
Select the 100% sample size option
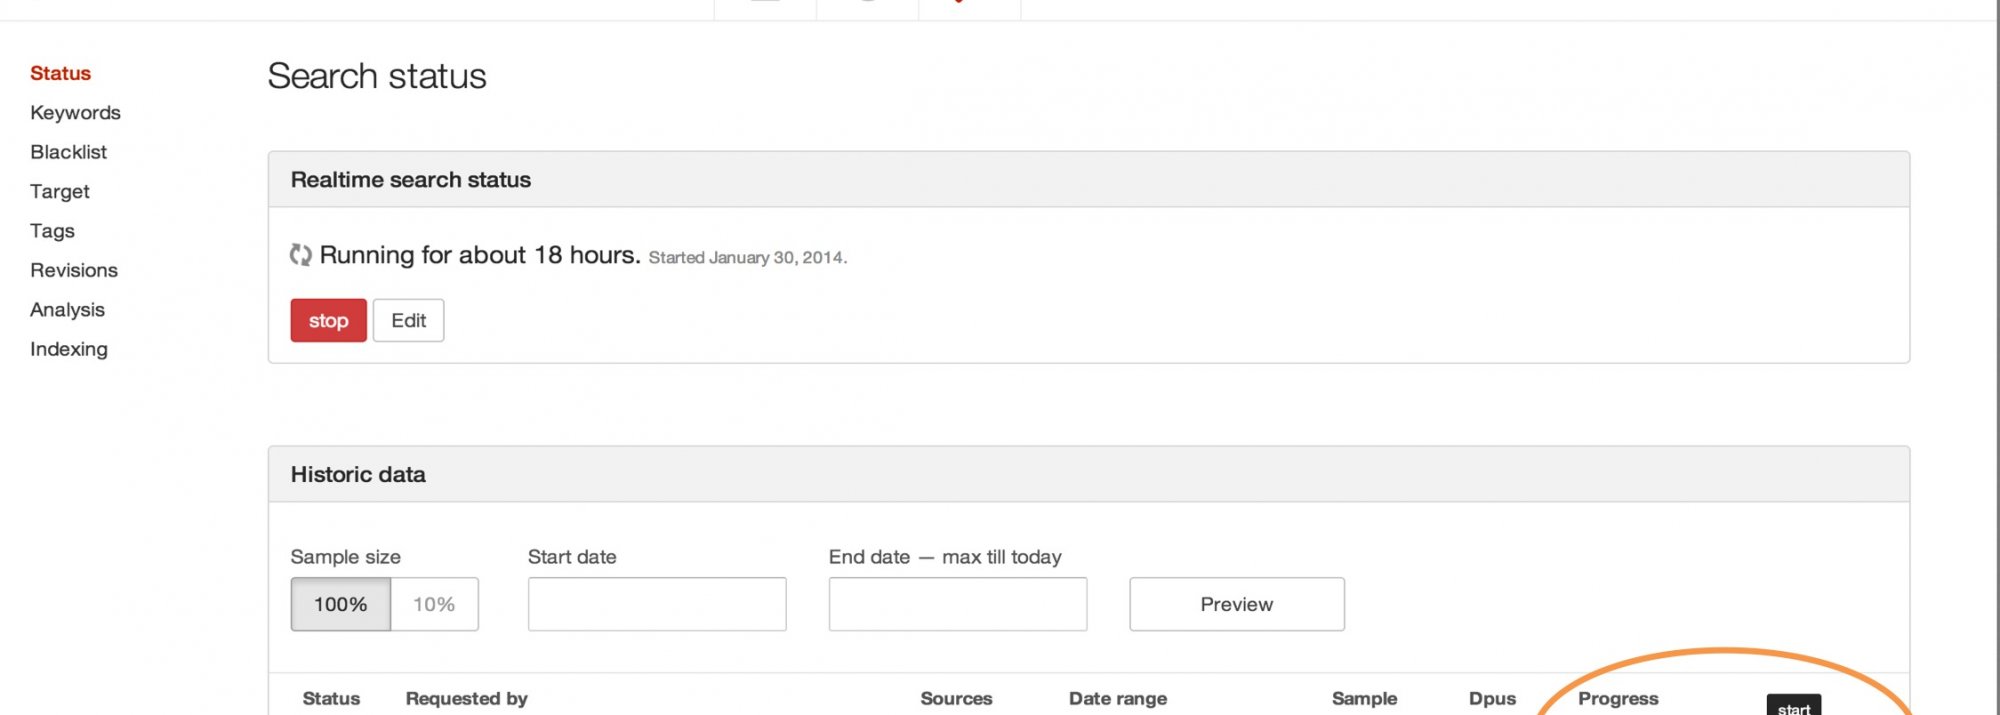(x=340, y=604)
